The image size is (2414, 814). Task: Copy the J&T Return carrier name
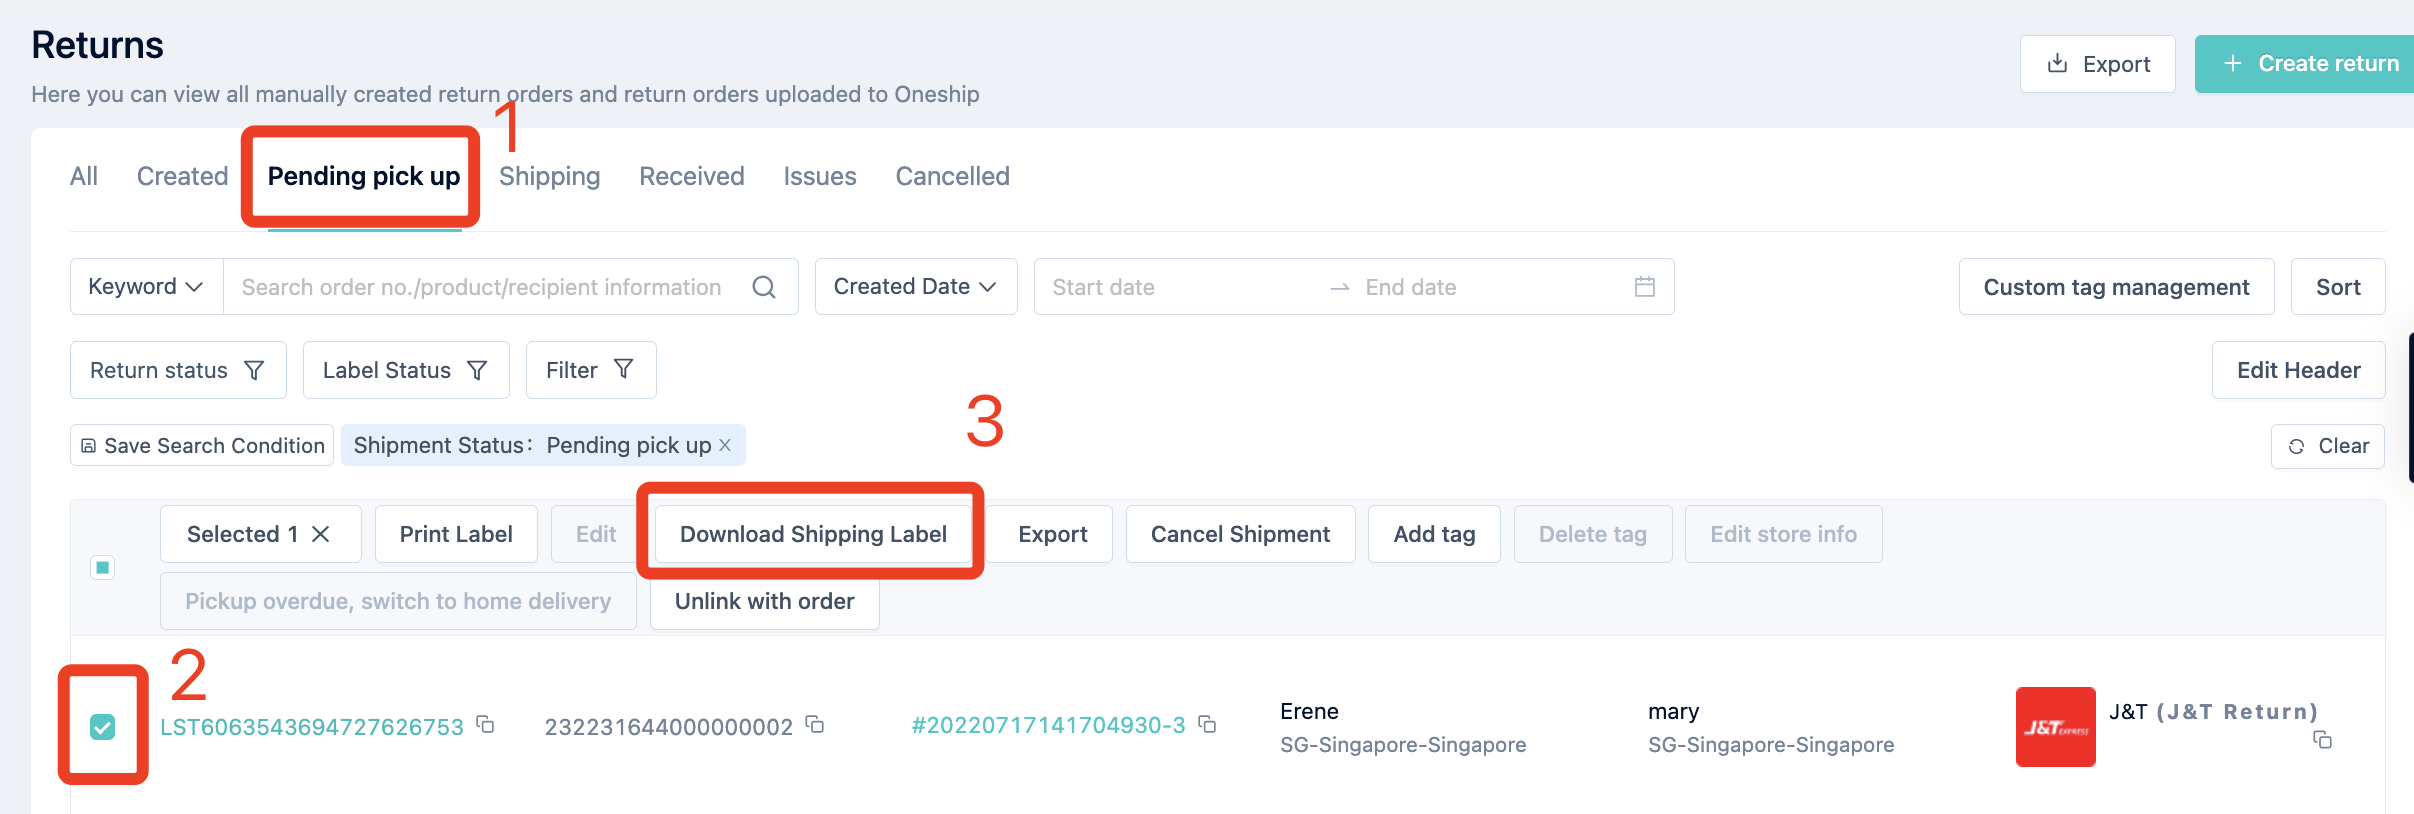pos(2322,740)
